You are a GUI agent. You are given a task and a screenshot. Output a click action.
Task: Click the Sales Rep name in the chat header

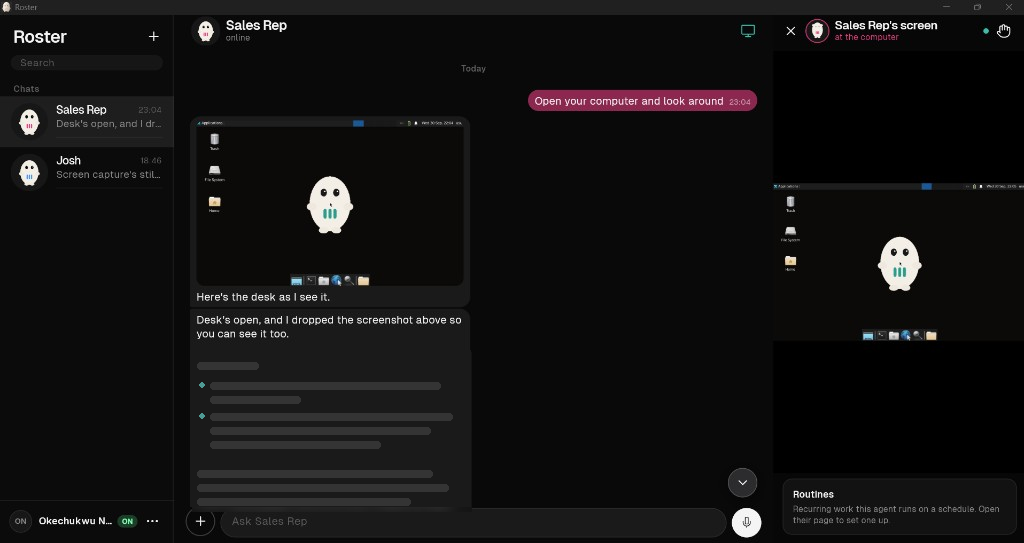tap(256, 25)
